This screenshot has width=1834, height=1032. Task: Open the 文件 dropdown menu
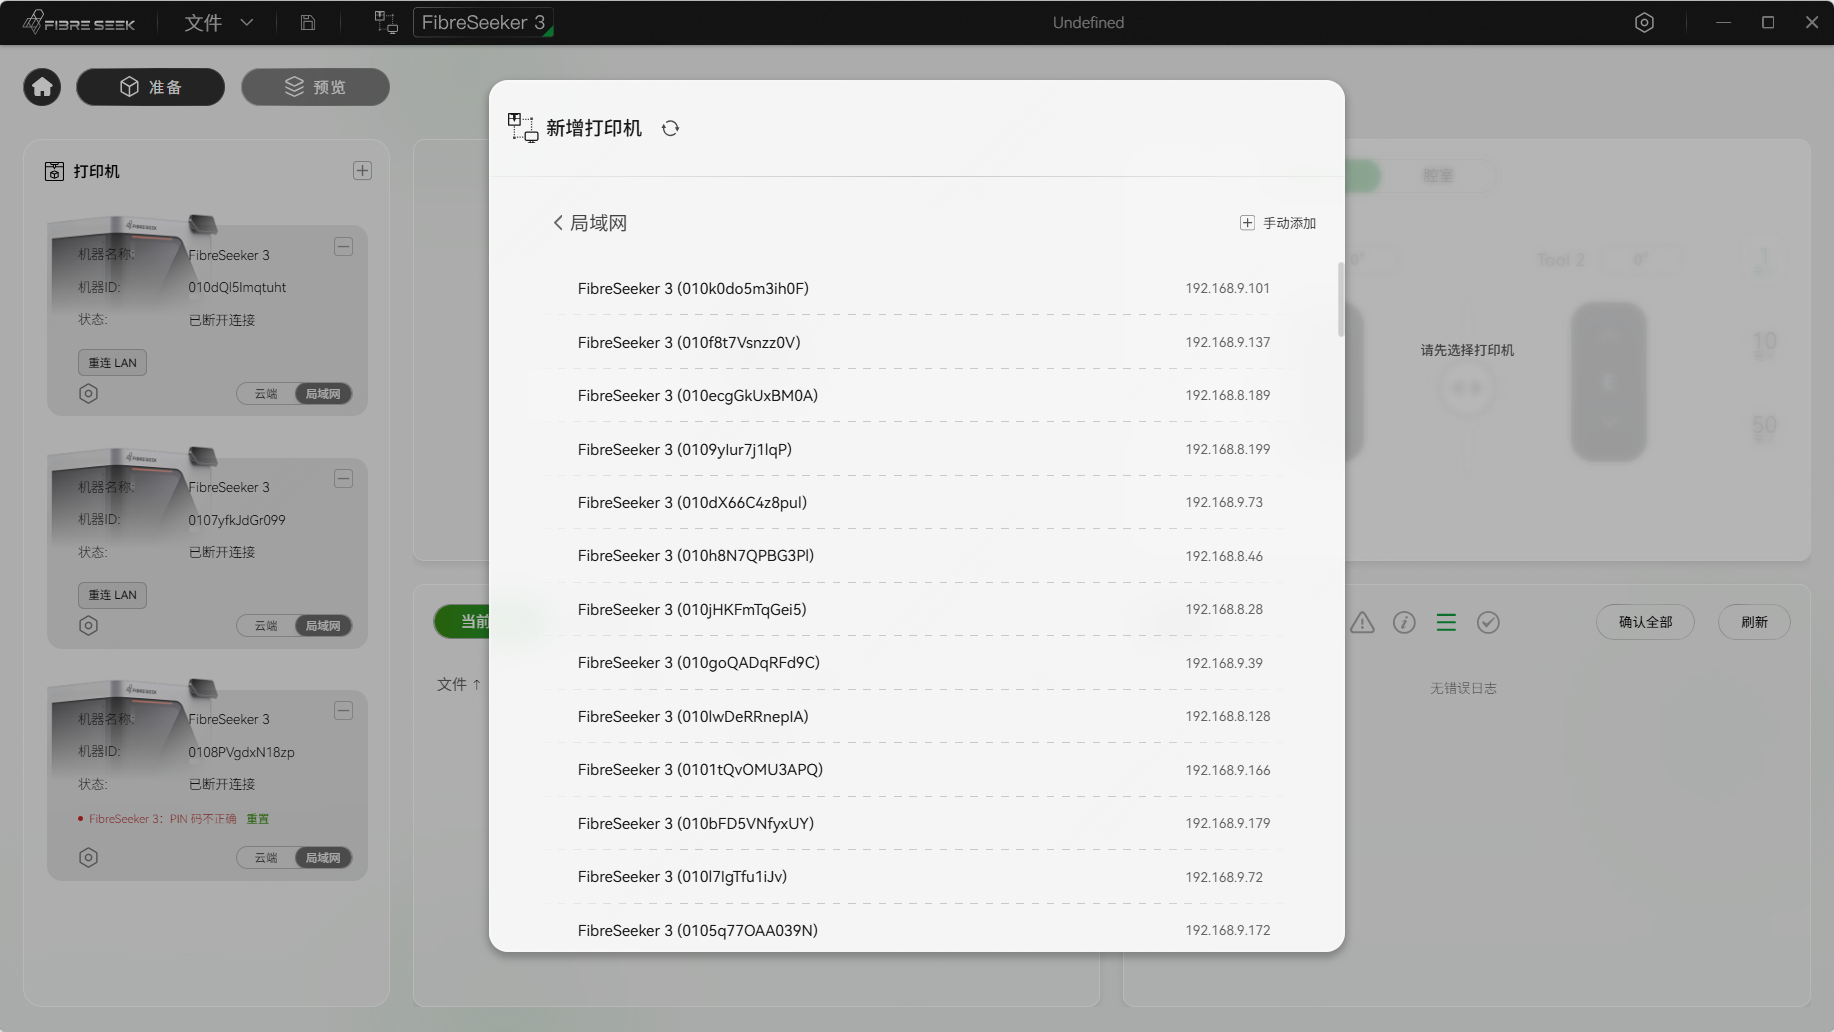(218, 22)
